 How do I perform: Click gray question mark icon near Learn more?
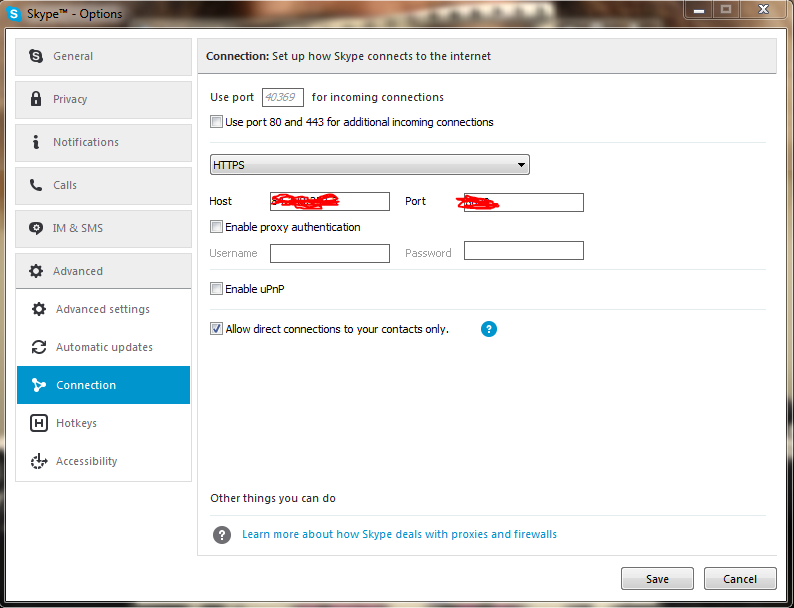[x=222, y=535]
